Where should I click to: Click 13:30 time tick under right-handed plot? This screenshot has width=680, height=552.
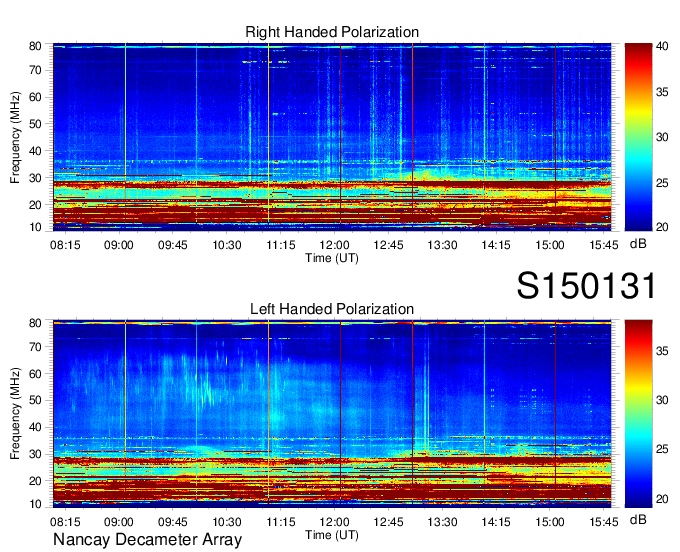click(442, 245)
